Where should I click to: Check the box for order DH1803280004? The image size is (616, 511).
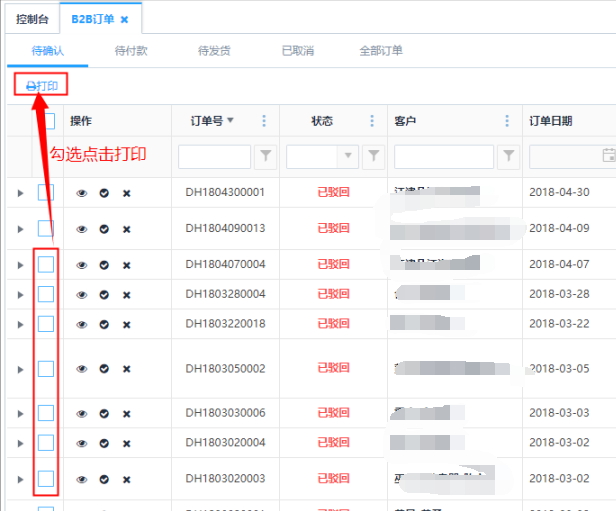coord(46,294)
